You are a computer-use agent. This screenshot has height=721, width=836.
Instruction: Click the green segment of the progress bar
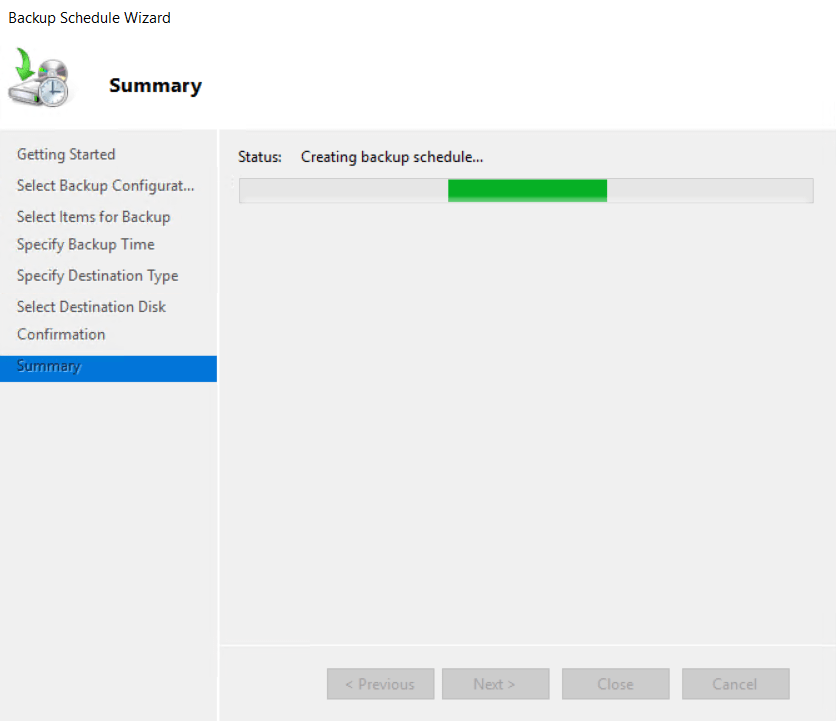[x=527, y=190]
